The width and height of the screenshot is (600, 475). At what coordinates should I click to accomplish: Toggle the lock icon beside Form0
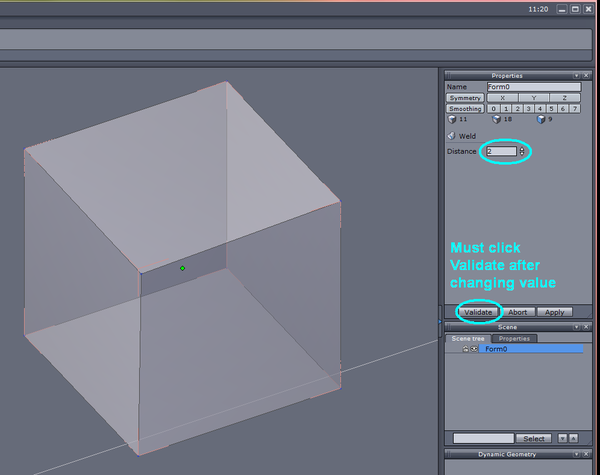[465, 349]
